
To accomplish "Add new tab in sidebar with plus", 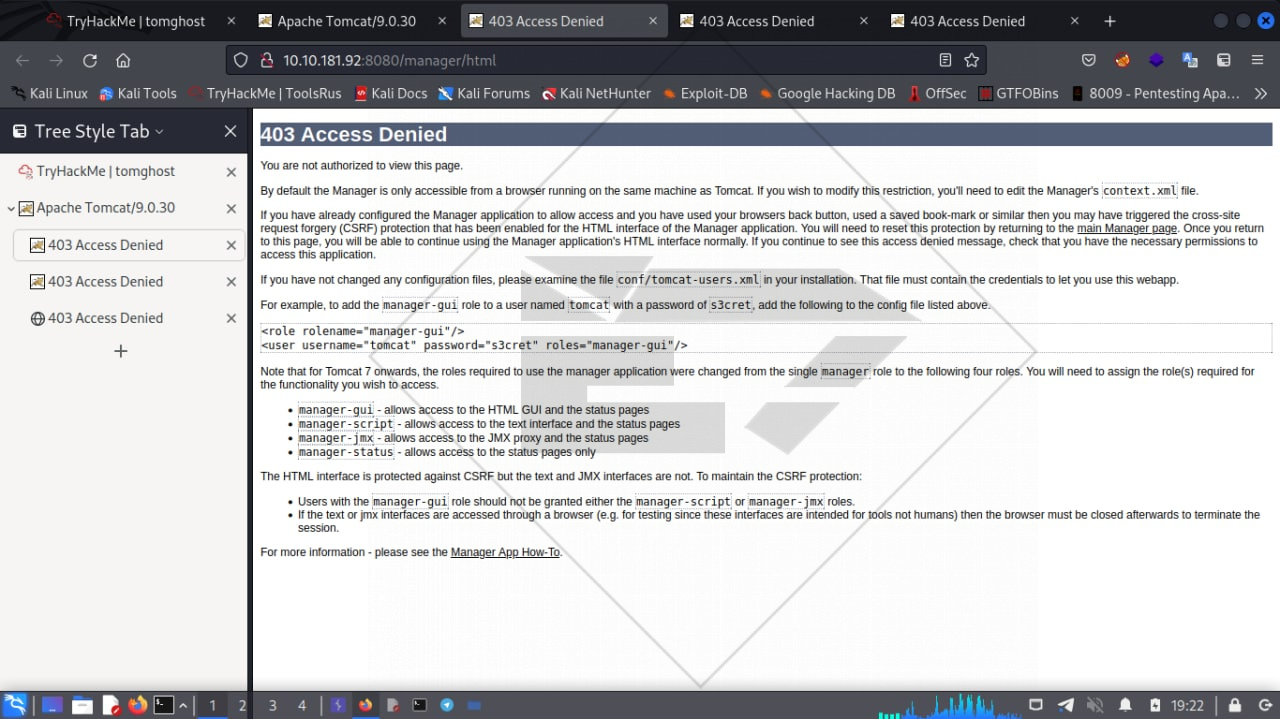I will click(121, 351).
